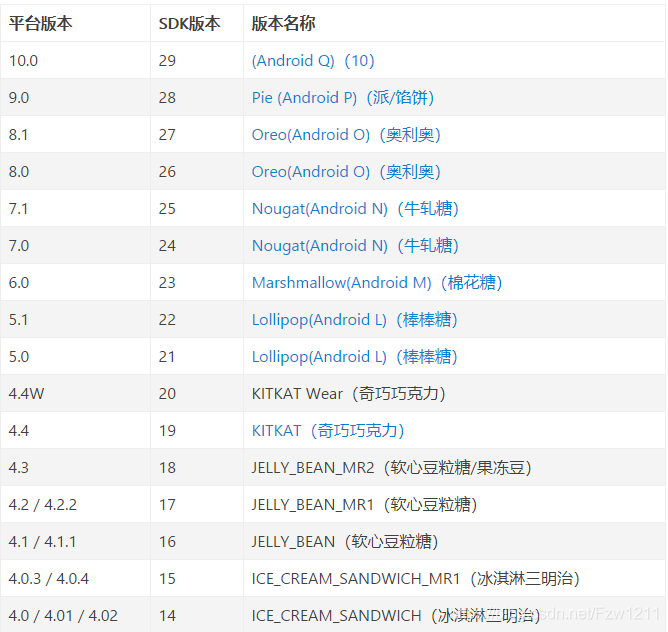Image resolution: width=668 pixels, height=632 pixels.
Task: Open the Oreo link in the SDK 26 row
Action: [x=346, y=172]
